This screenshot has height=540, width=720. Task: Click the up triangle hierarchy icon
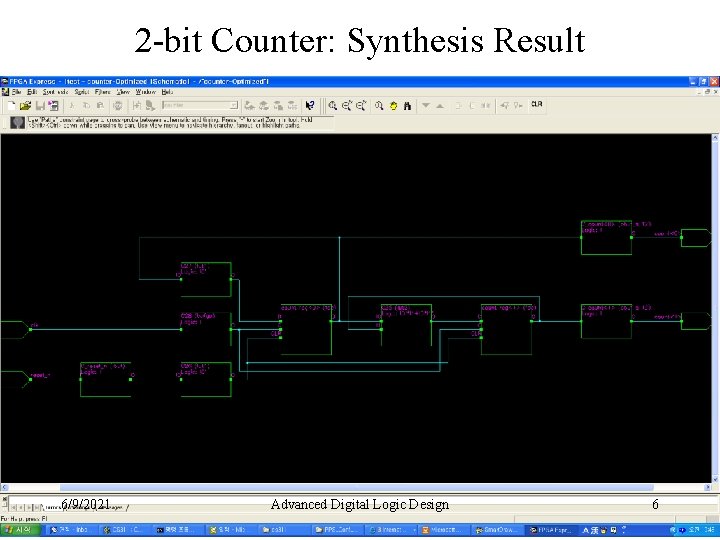tap(440, 106)
